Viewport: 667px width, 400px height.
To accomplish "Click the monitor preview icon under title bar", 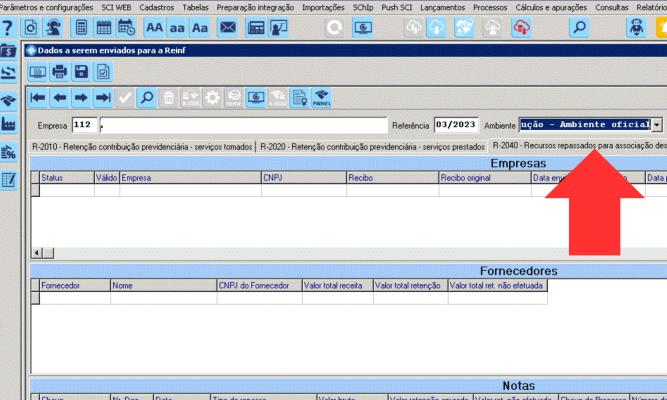I will [x=37, y=71].
